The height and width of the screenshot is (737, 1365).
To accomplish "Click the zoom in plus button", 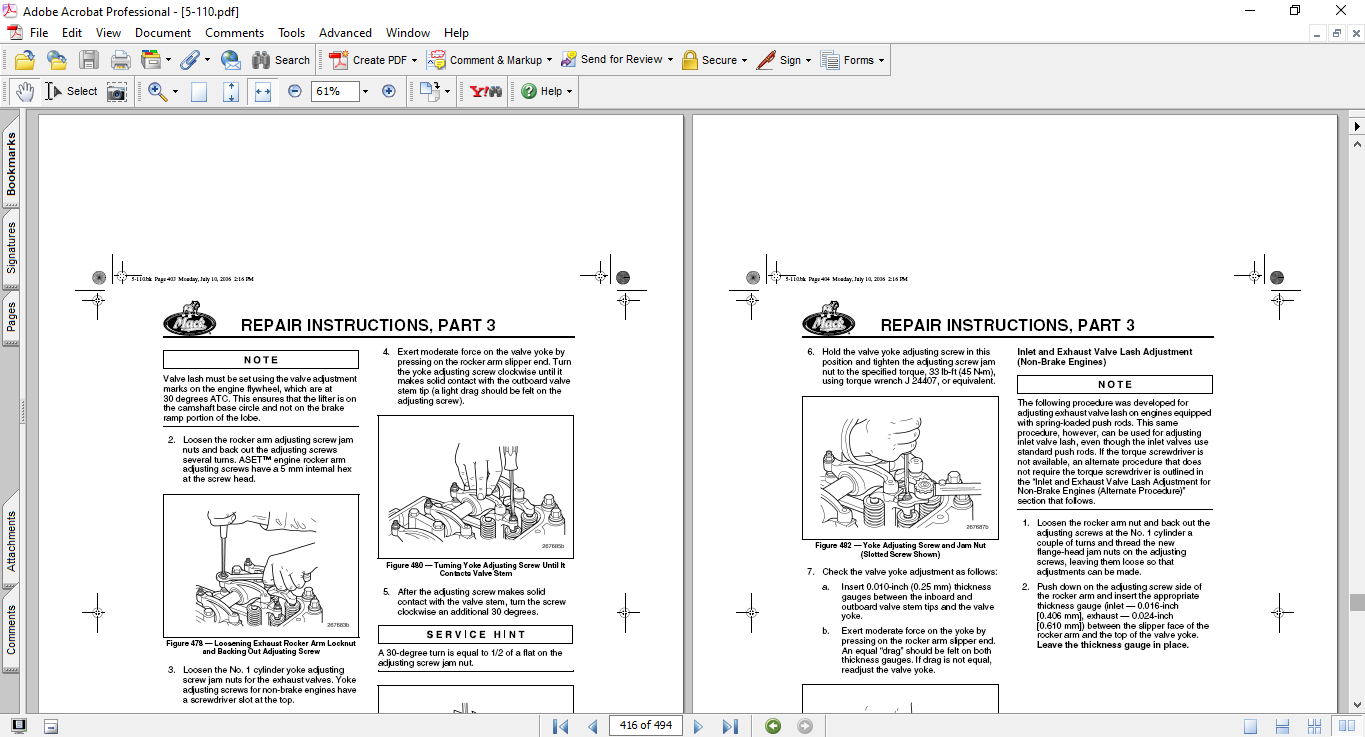I will 389,91.
